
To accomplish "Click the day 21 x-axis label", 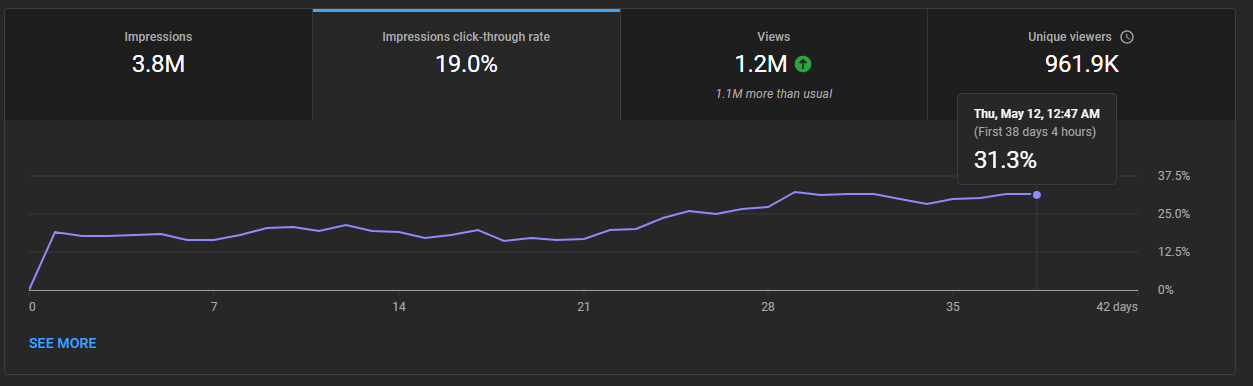I will tap(583, 307).
